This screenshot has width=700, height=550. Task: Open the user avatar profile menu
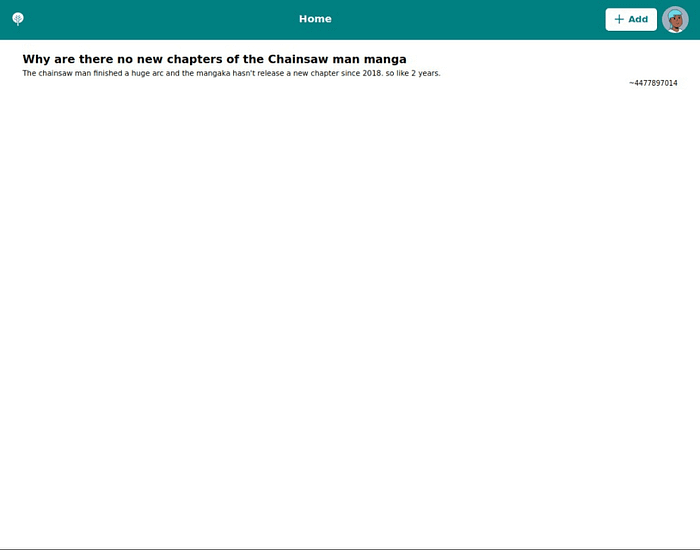tap(675, 20)
